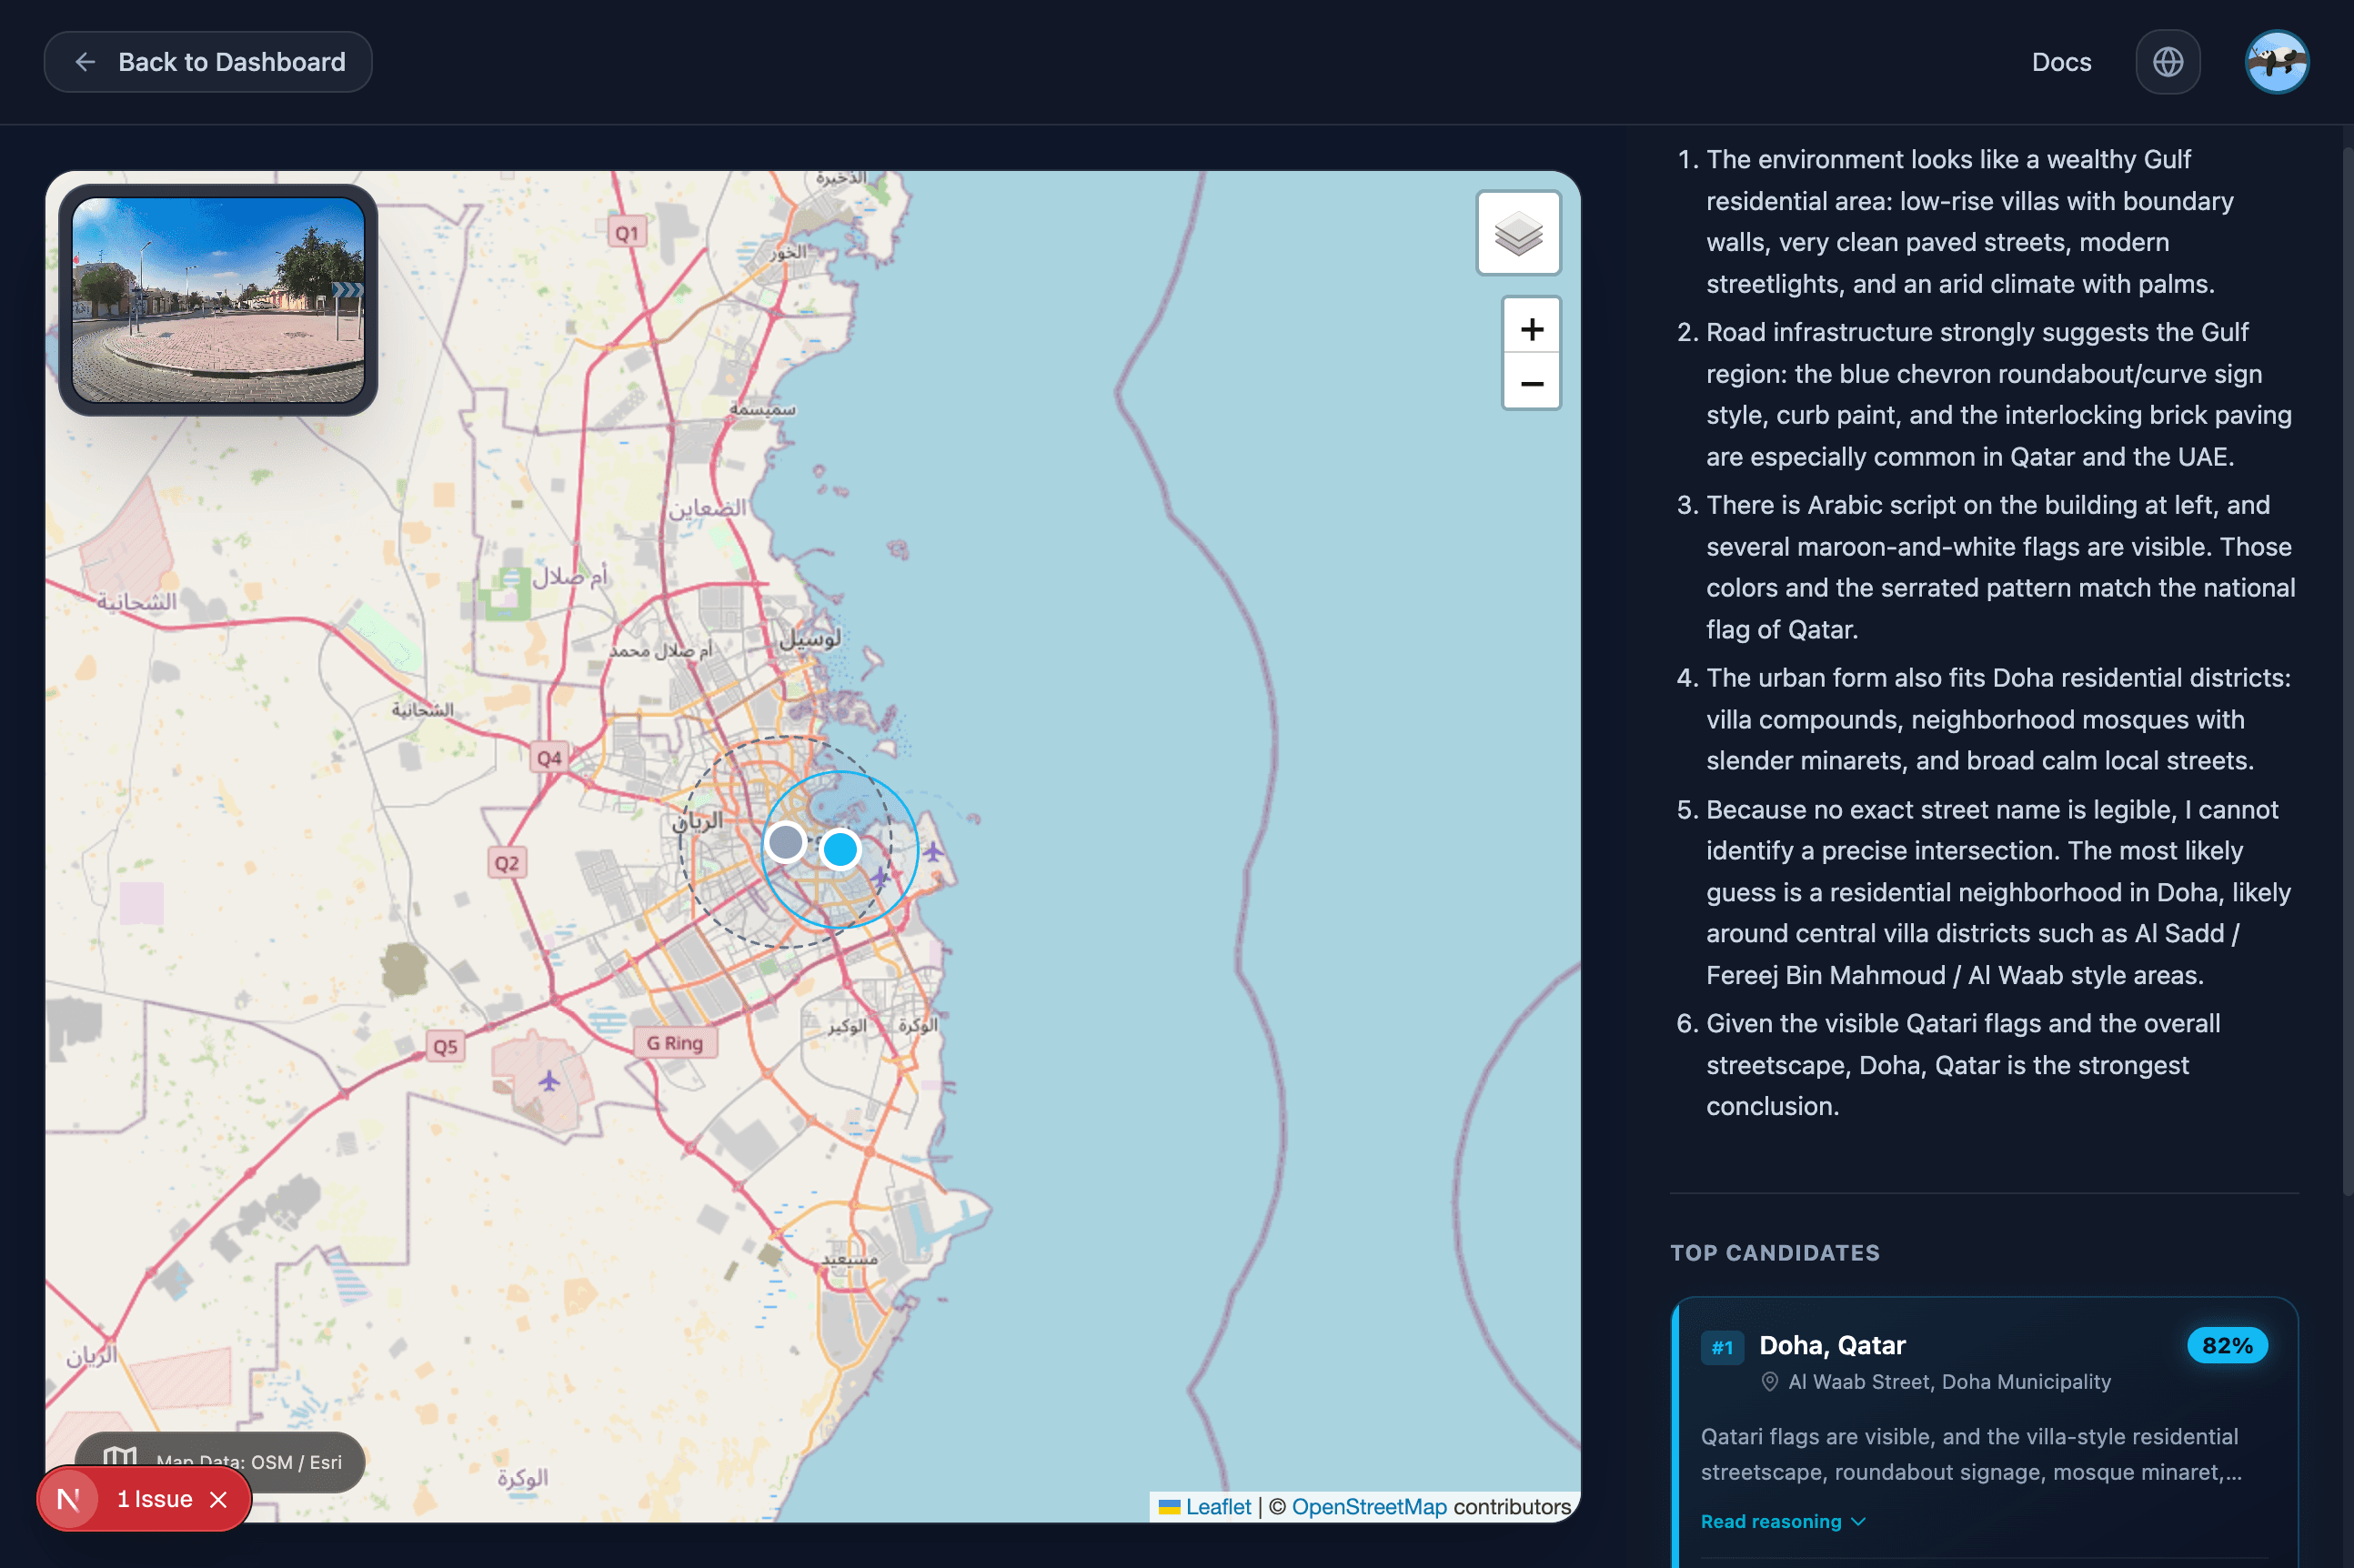Screen dimensions: 2354x1568
Task: Click the right panel vertical scrollbar
Action: pyautogui.click(x=2347, y=670)
